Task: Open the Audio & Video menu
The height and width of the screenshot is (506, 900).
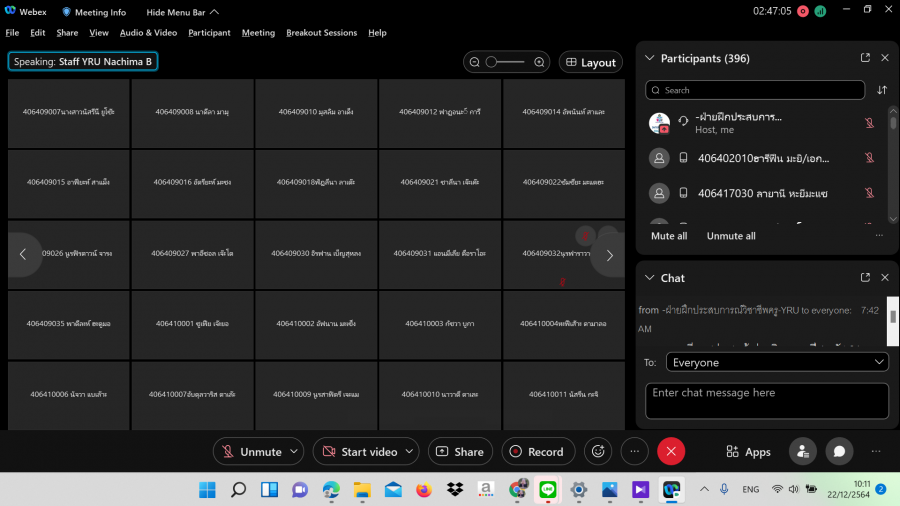Action: (148, 32)
